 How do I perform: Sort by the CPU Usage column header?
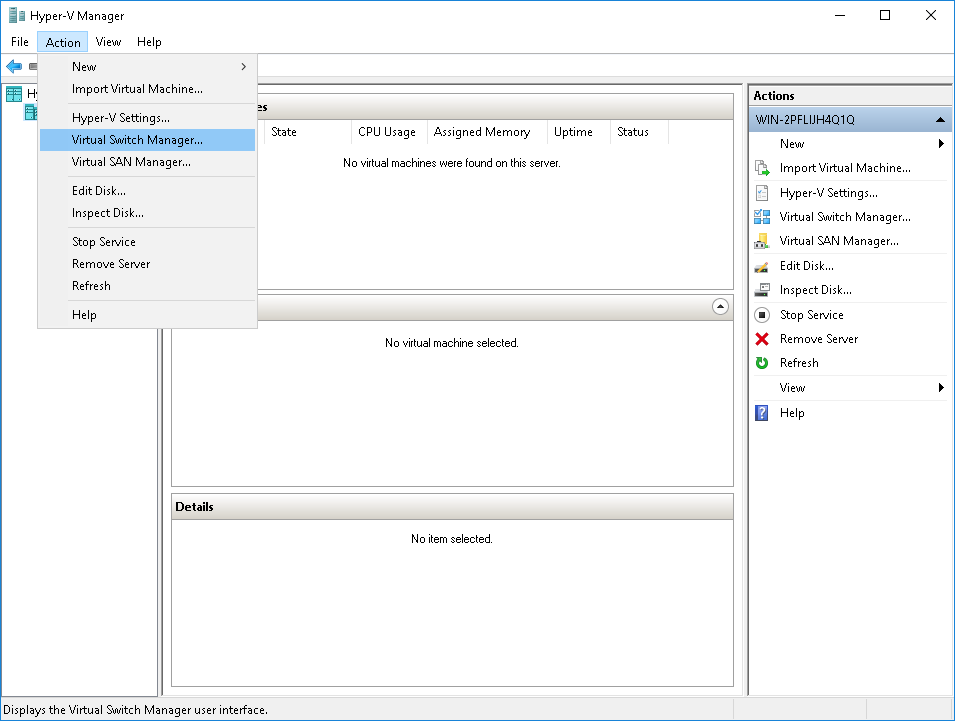tap(387, 132)
